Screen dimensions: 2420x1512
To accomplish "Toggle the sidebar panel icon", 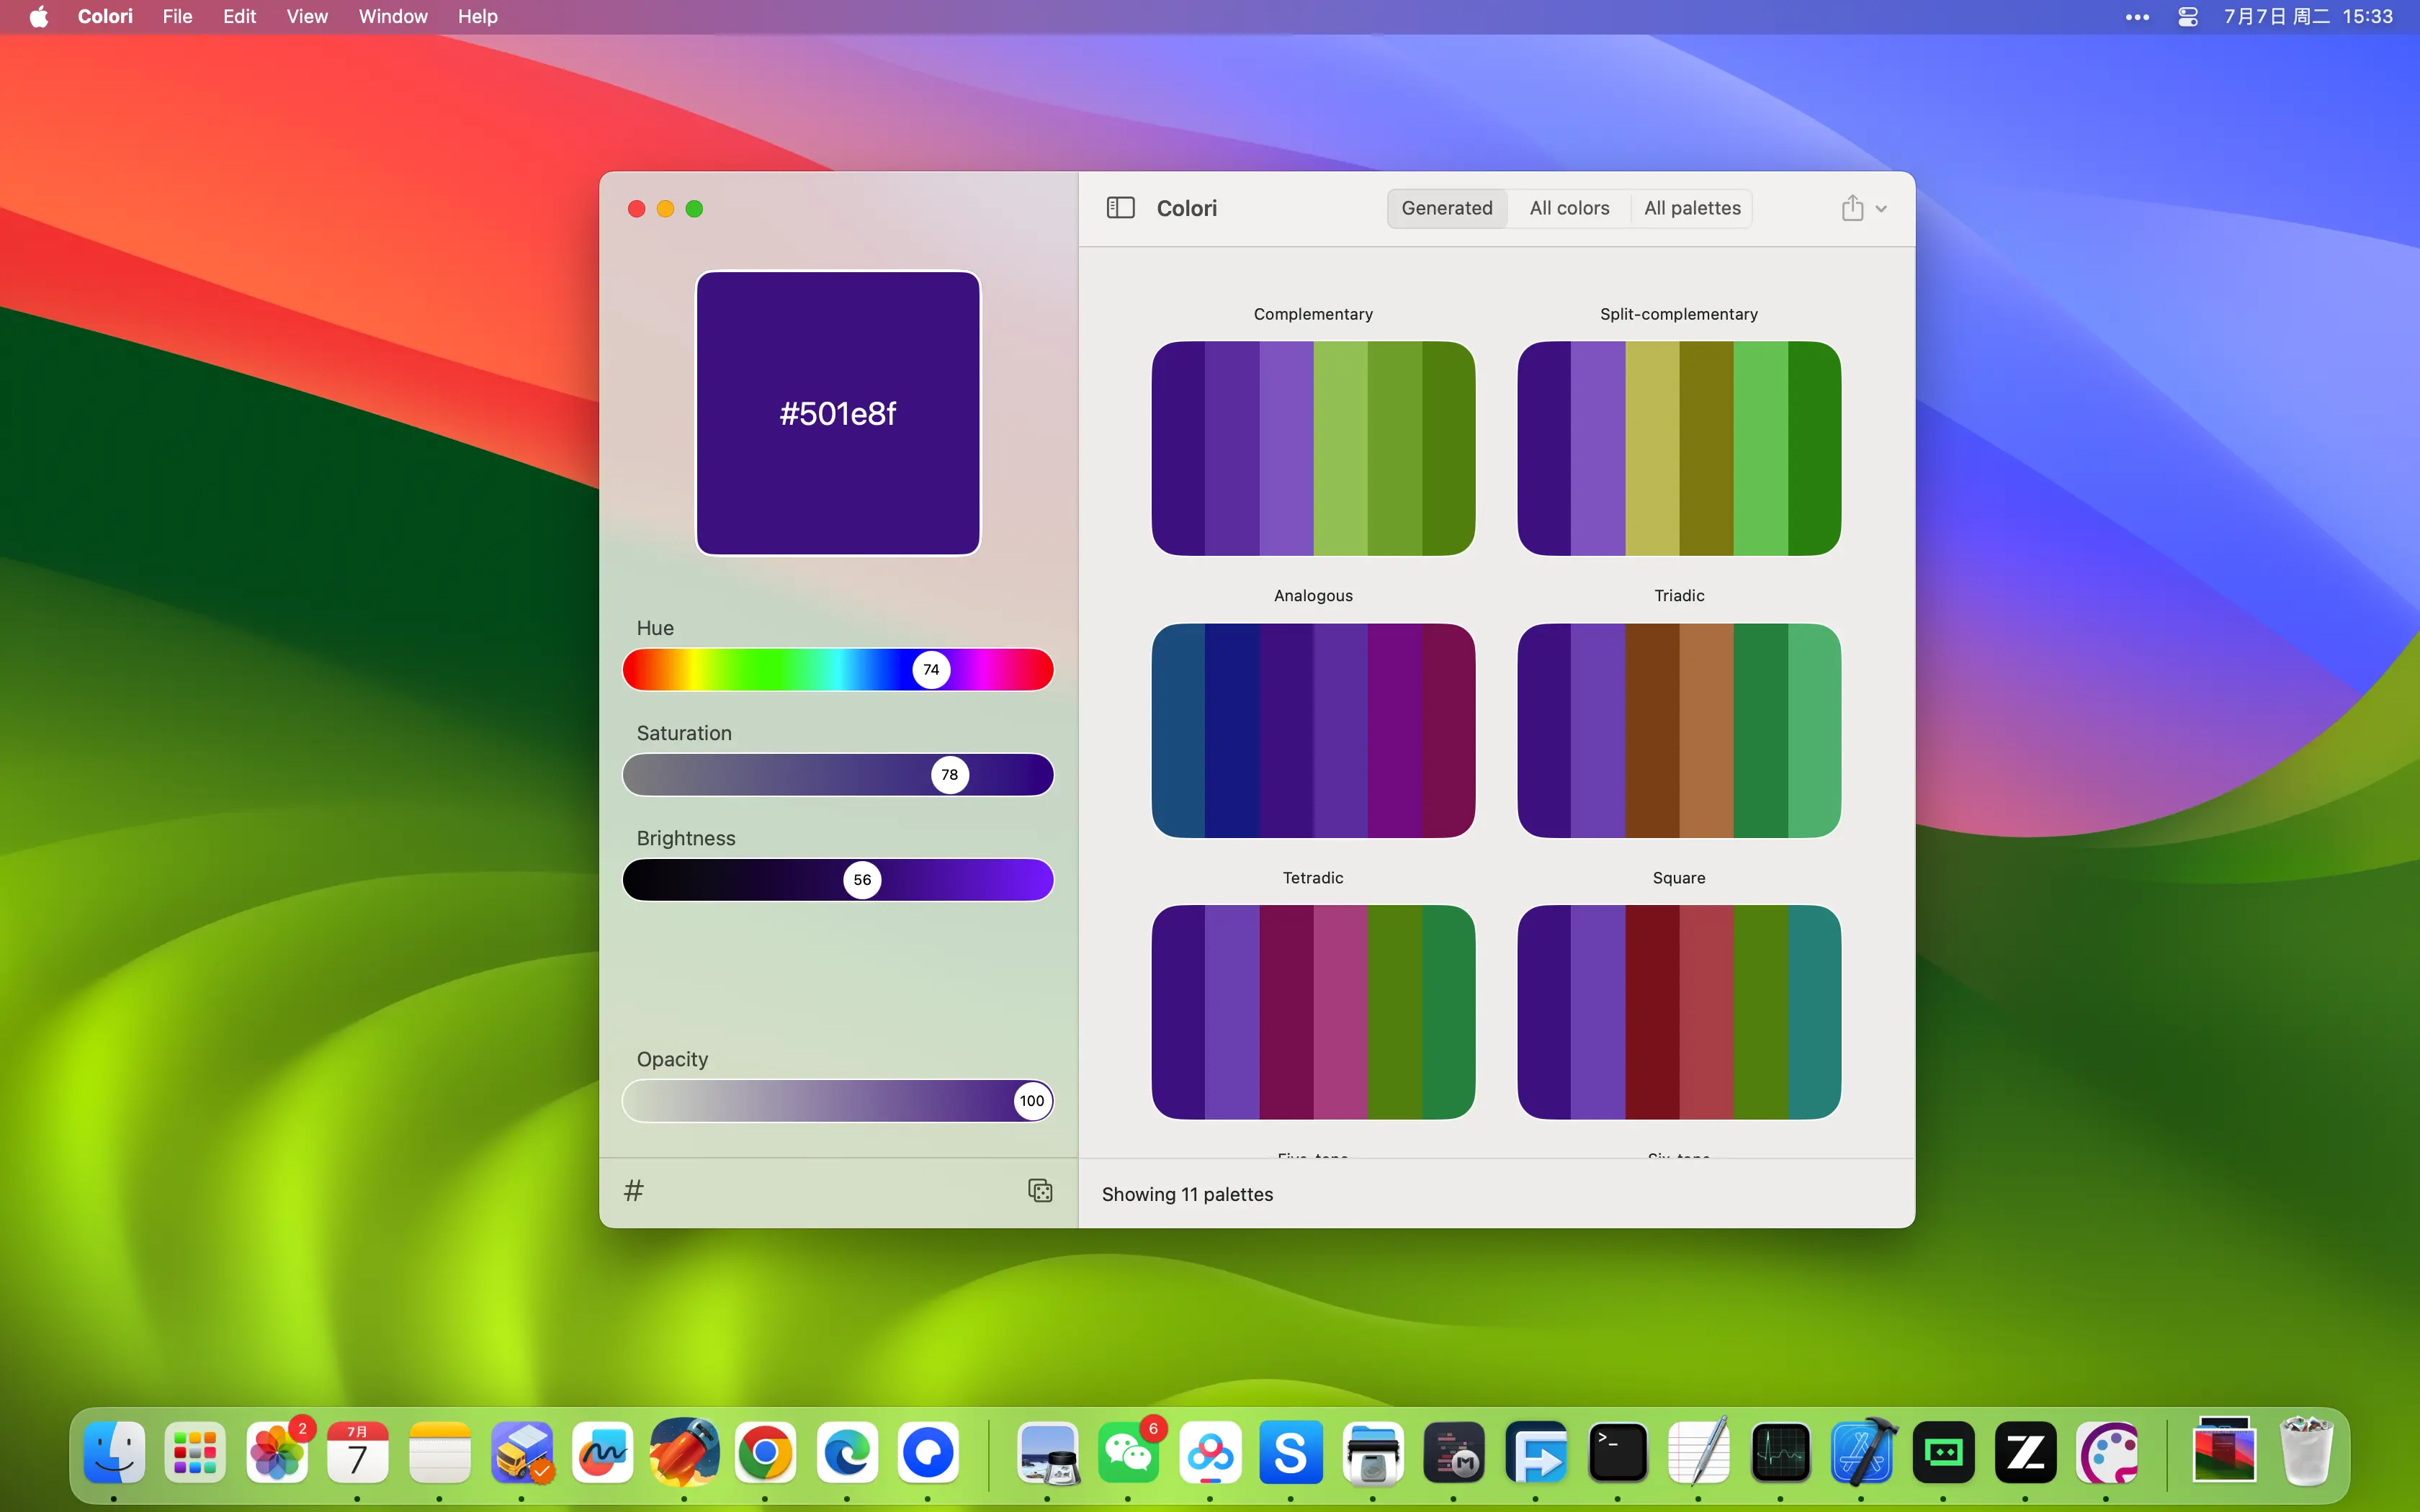I will click(x=1120, y=208).
